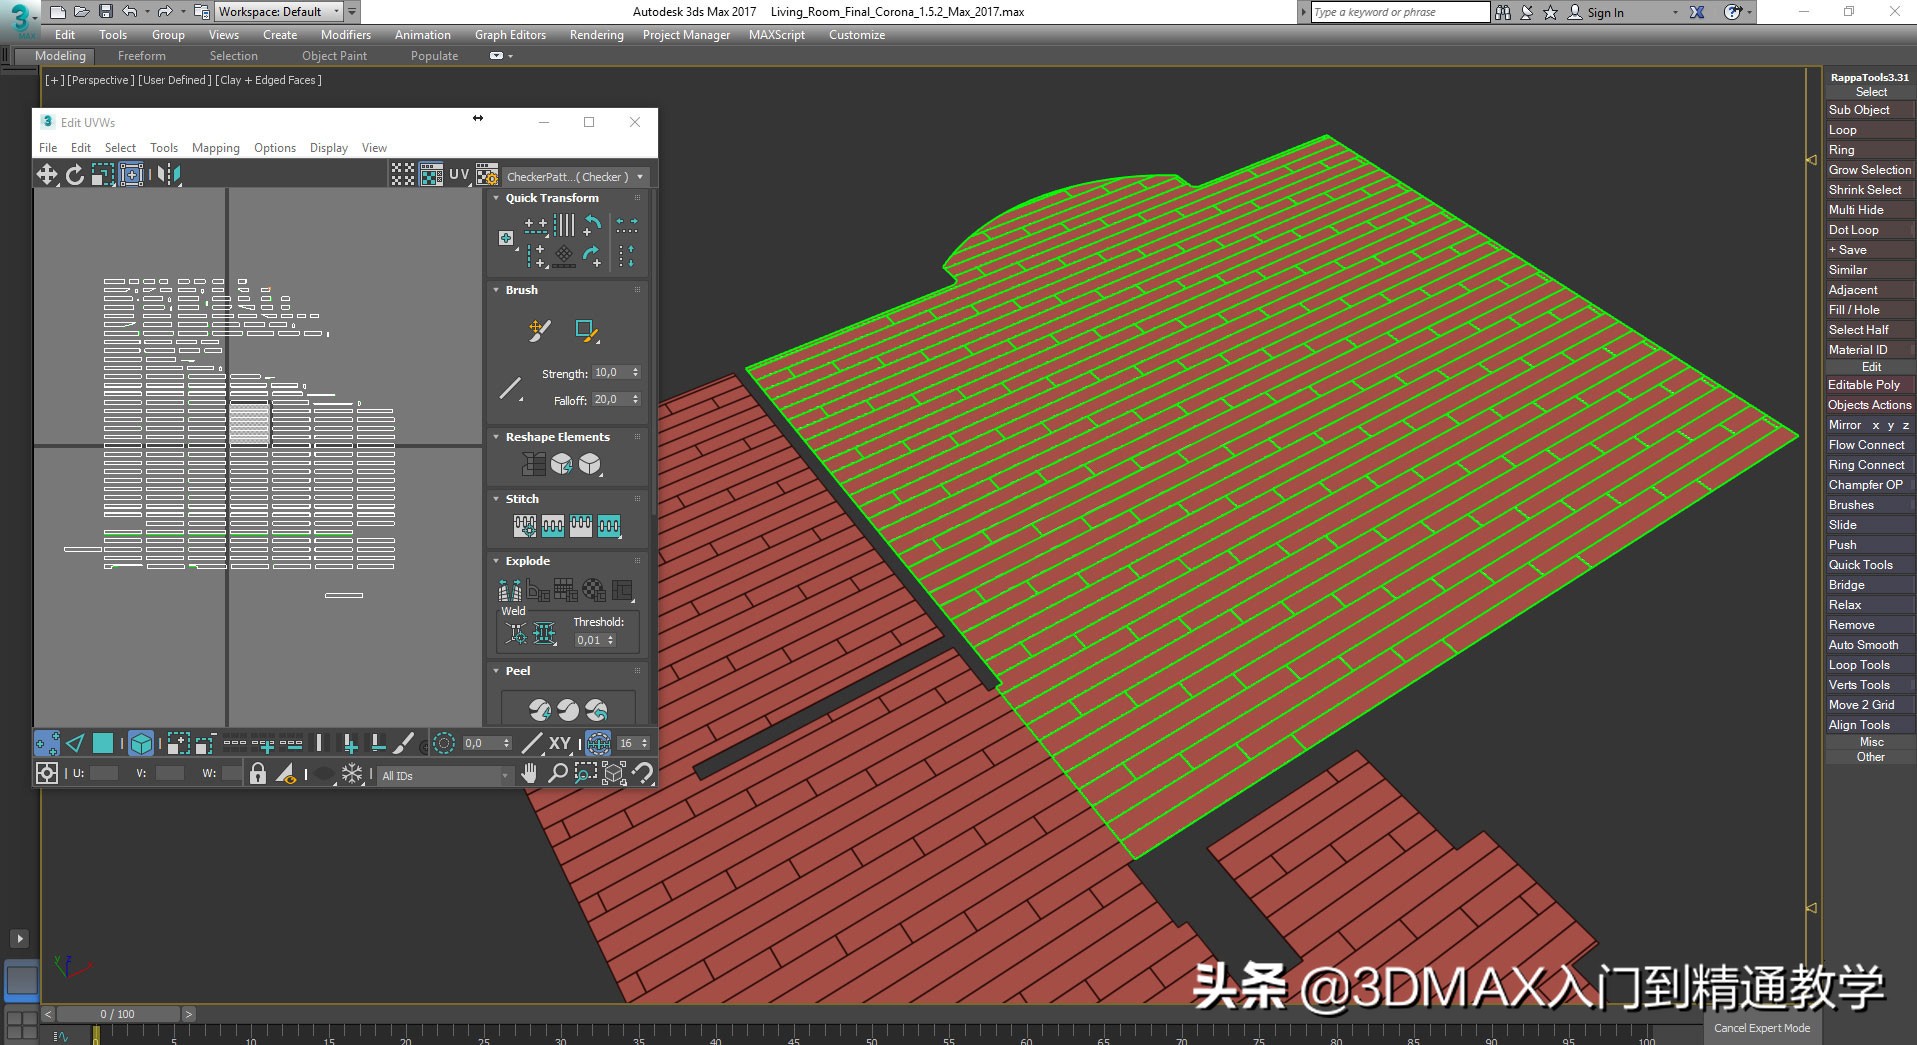The image size is (1917, 1045).
Task: Click the Weld target icon
Action: coord(516,633)
